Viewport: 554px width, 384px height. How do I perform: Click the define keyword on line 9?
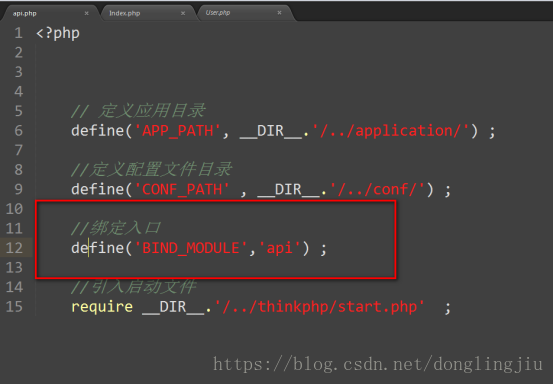click(98, 189)
